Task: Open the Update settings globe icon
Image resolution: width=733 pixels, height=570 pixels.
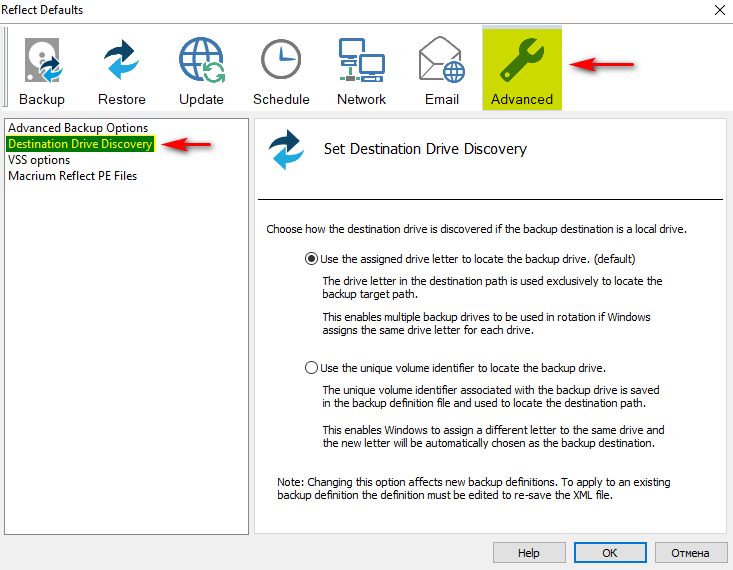Action: pos(201,60)
